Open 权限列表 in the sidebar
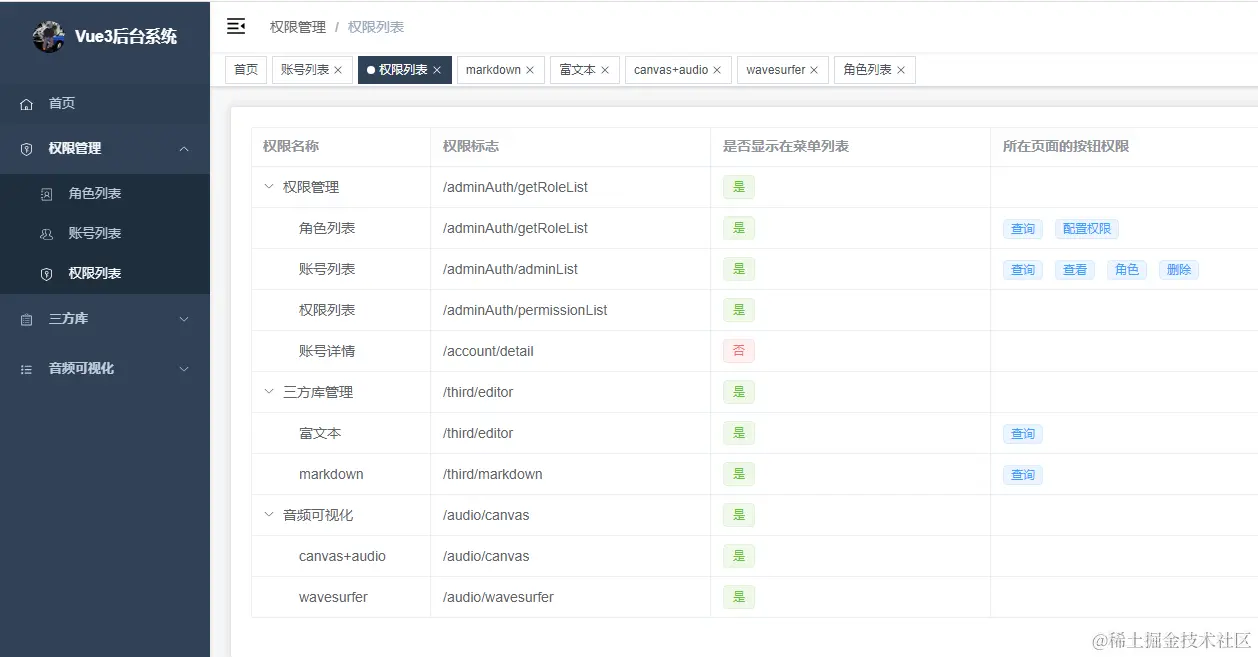 105,274
